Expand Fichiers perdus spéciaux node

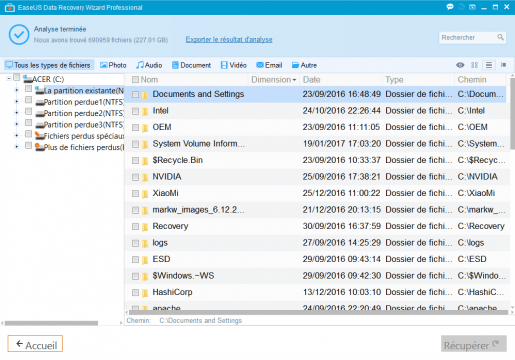pyautogui.click(x=16, y=135)
